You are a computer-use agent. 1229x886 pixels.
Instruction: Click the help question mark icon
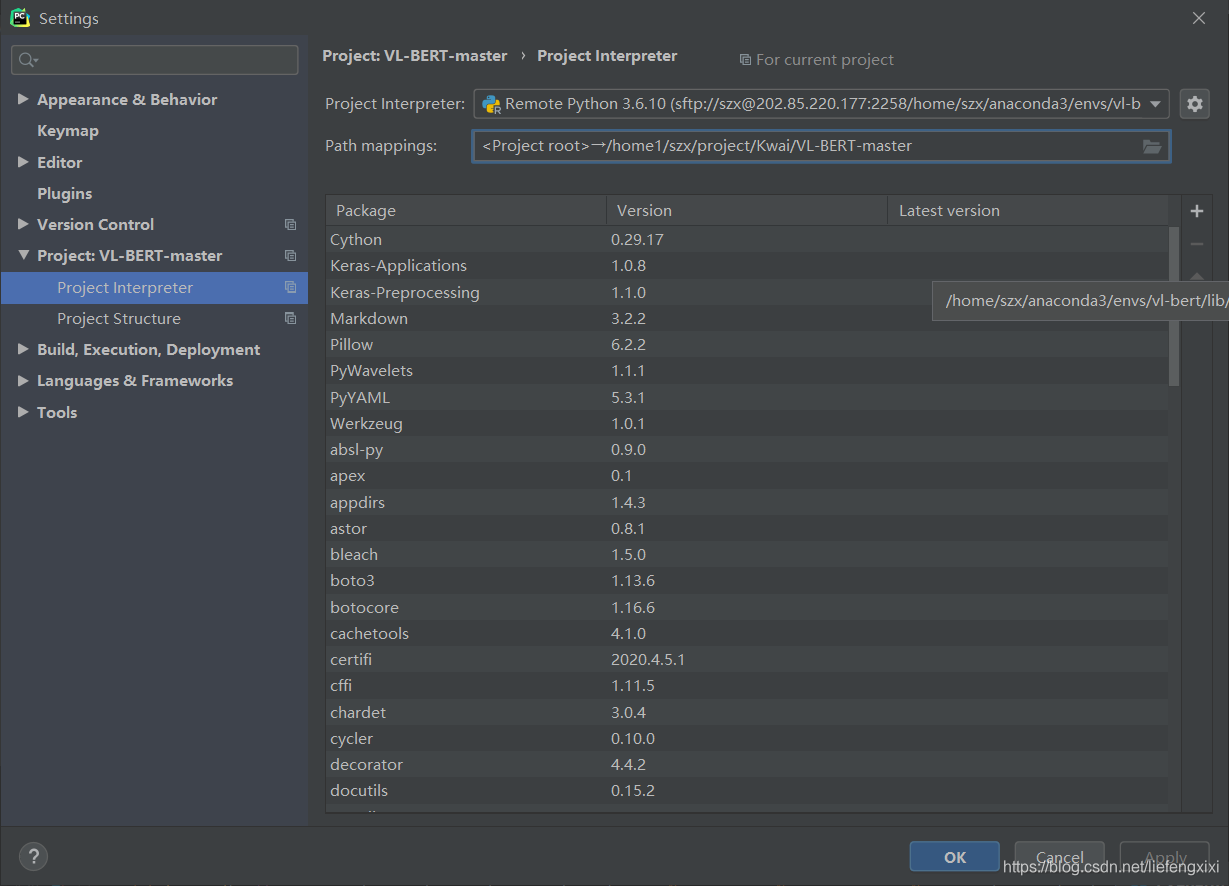pos(33,856)
